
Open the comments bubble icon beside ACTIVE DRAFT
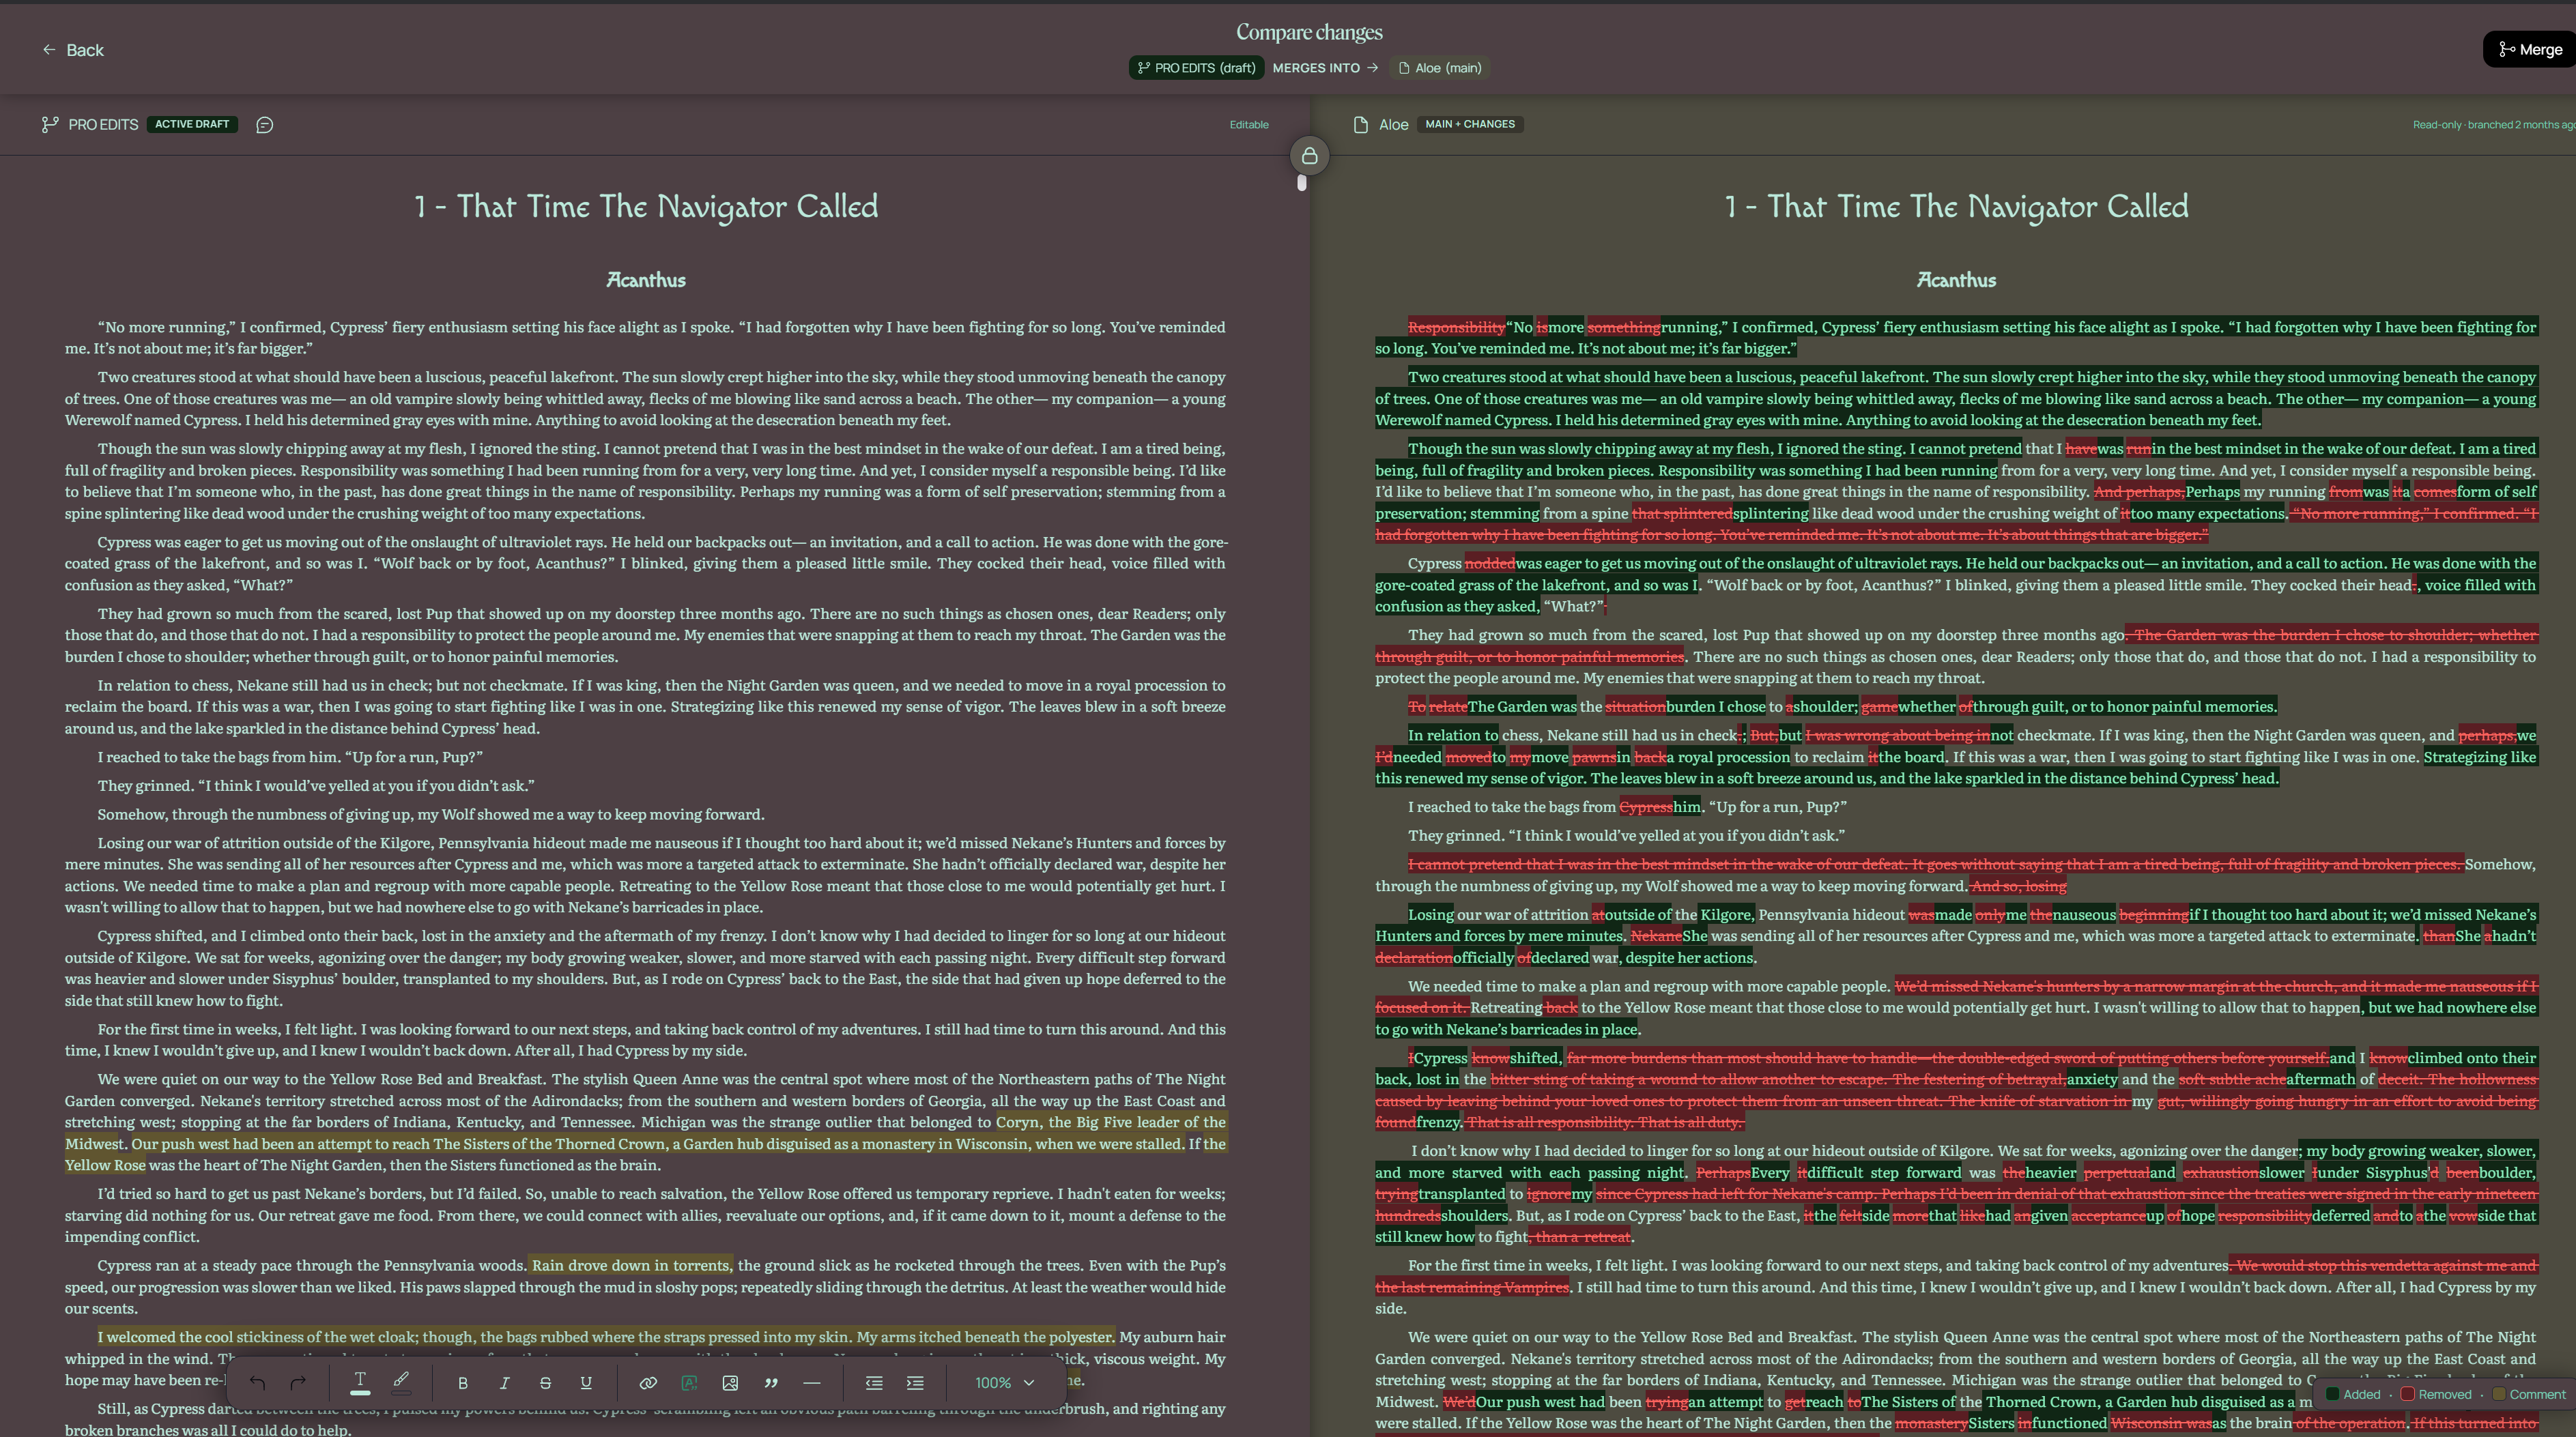pyautogui.click(x=265, y=125)
